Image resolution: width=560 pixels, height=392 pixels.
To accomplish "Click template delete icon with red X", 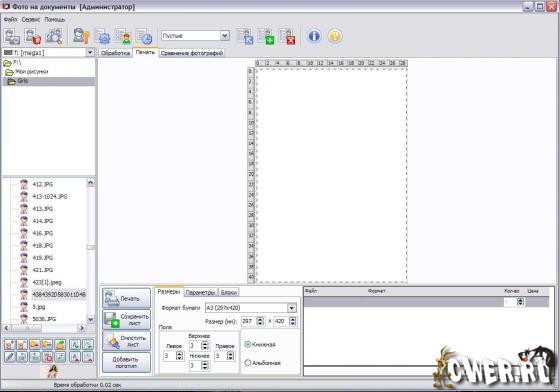I will coord(287,36).
